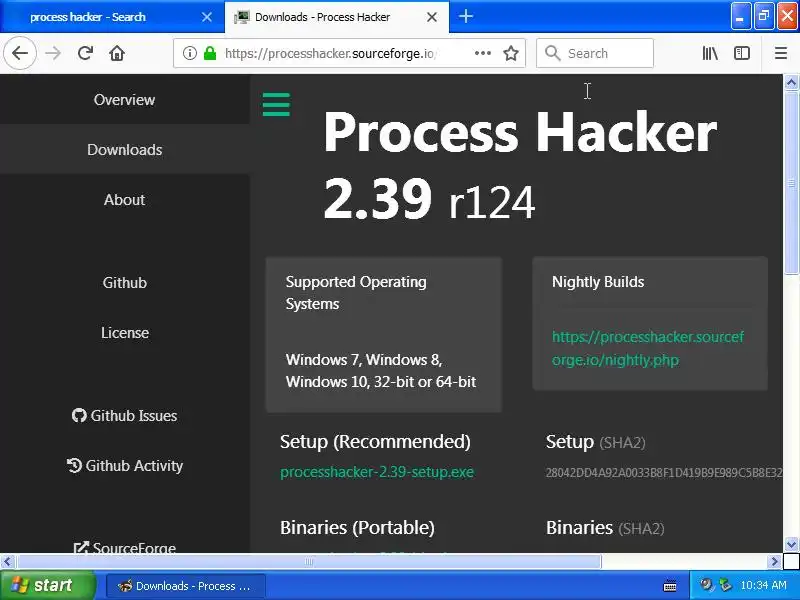Bookmark this page with the star icon
The width and height of the screenshot is (800, 600).
[x=511, y=53]
